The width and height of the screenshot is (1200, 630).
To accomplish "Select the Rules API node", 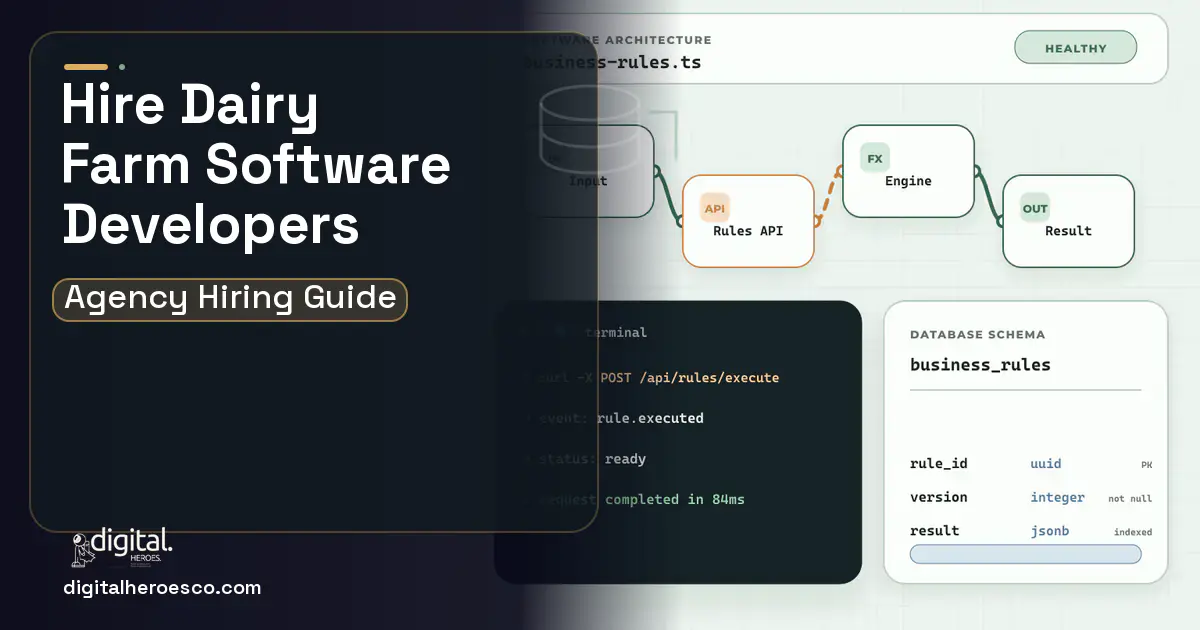I will [x=748, y=221].
